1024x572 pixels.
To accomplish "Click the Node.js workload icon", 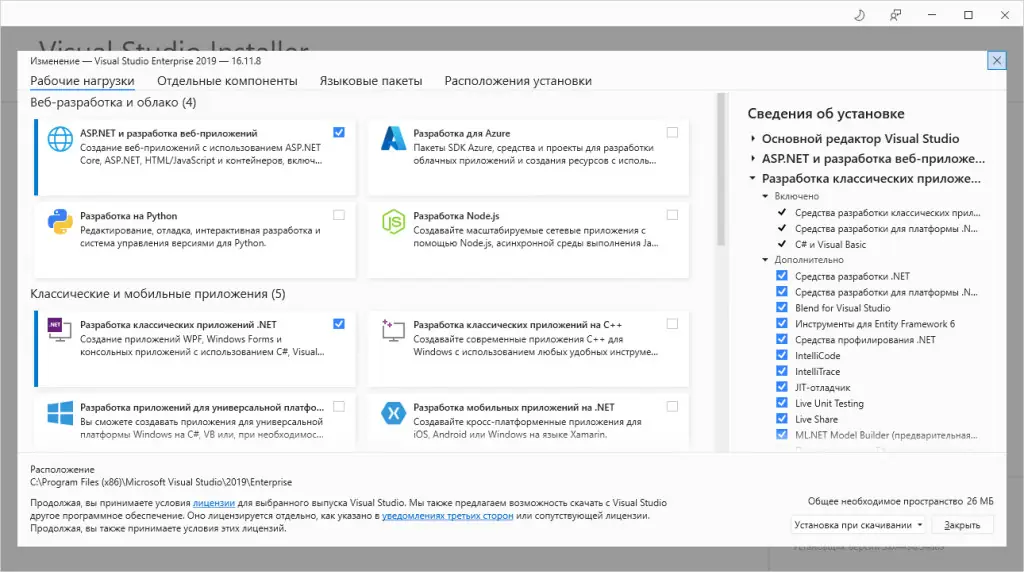I will [x=393, y=222].
